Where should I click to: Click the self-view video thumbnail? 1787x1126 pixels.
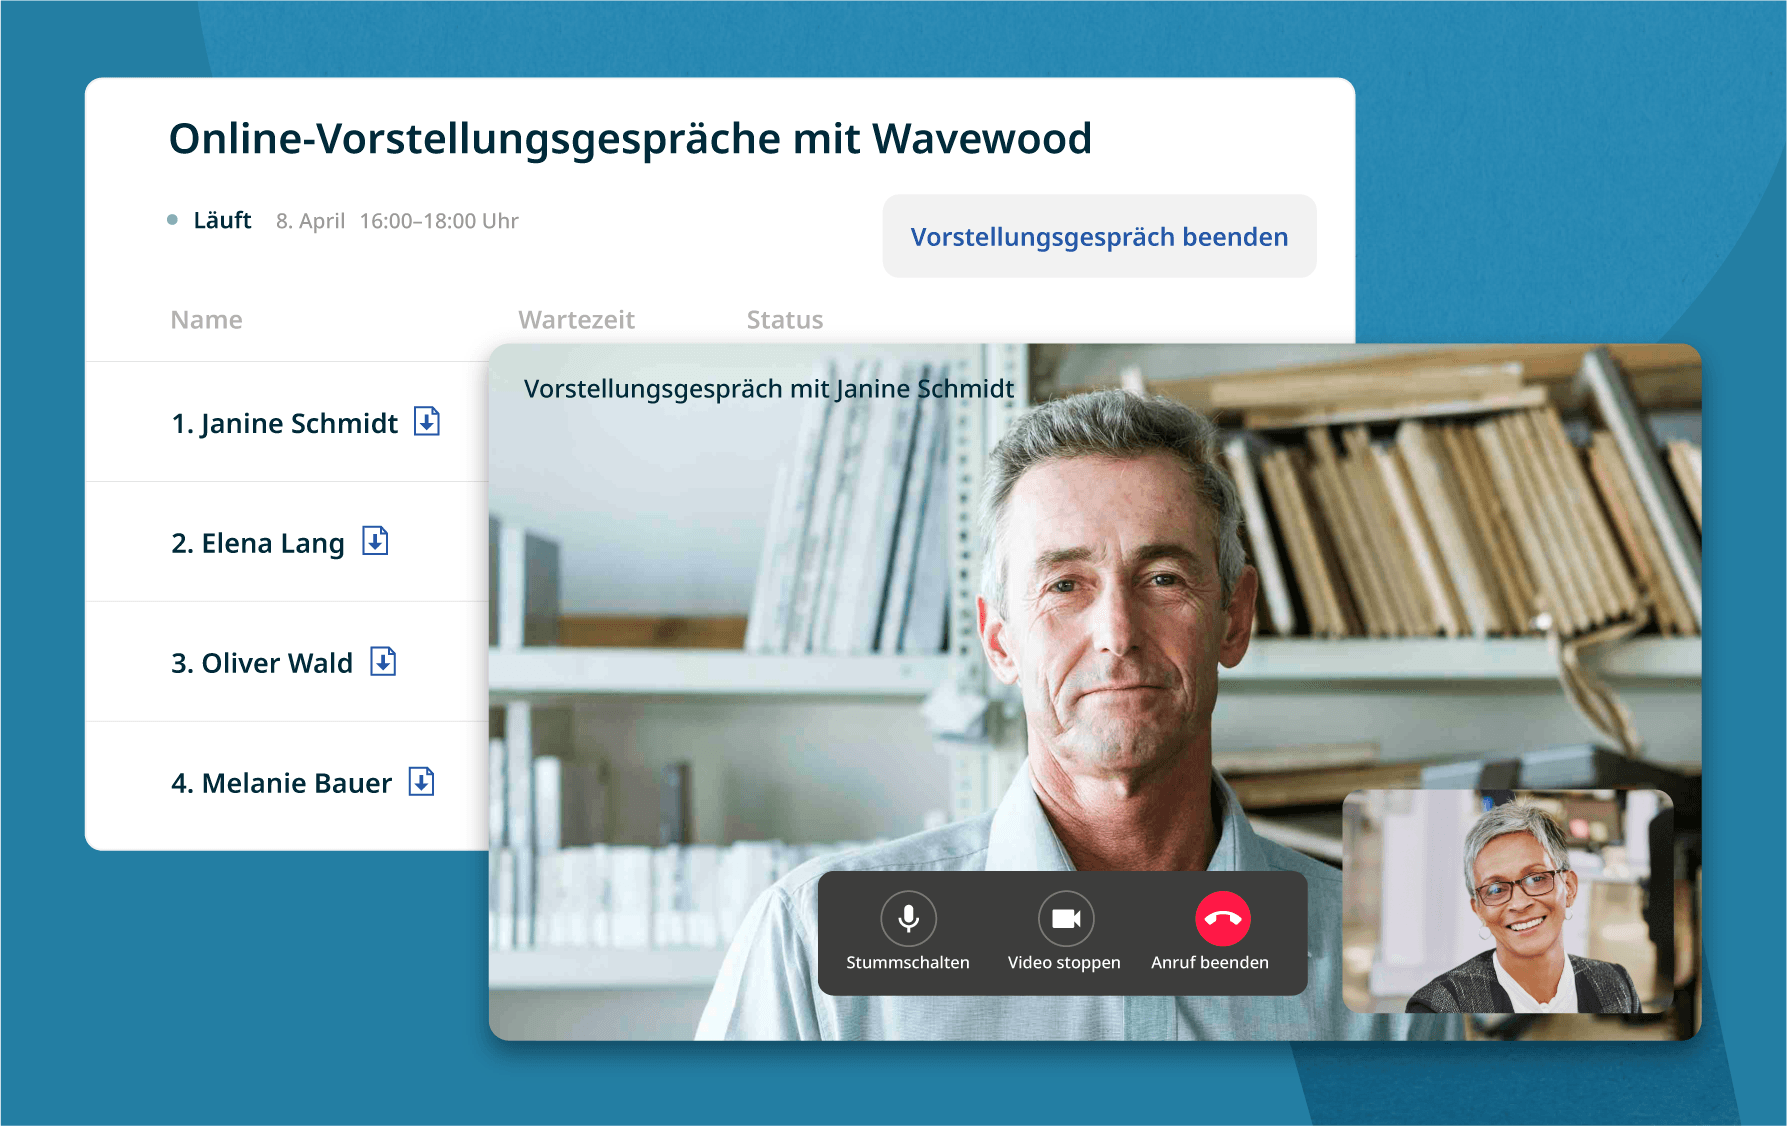(1507, 901)
